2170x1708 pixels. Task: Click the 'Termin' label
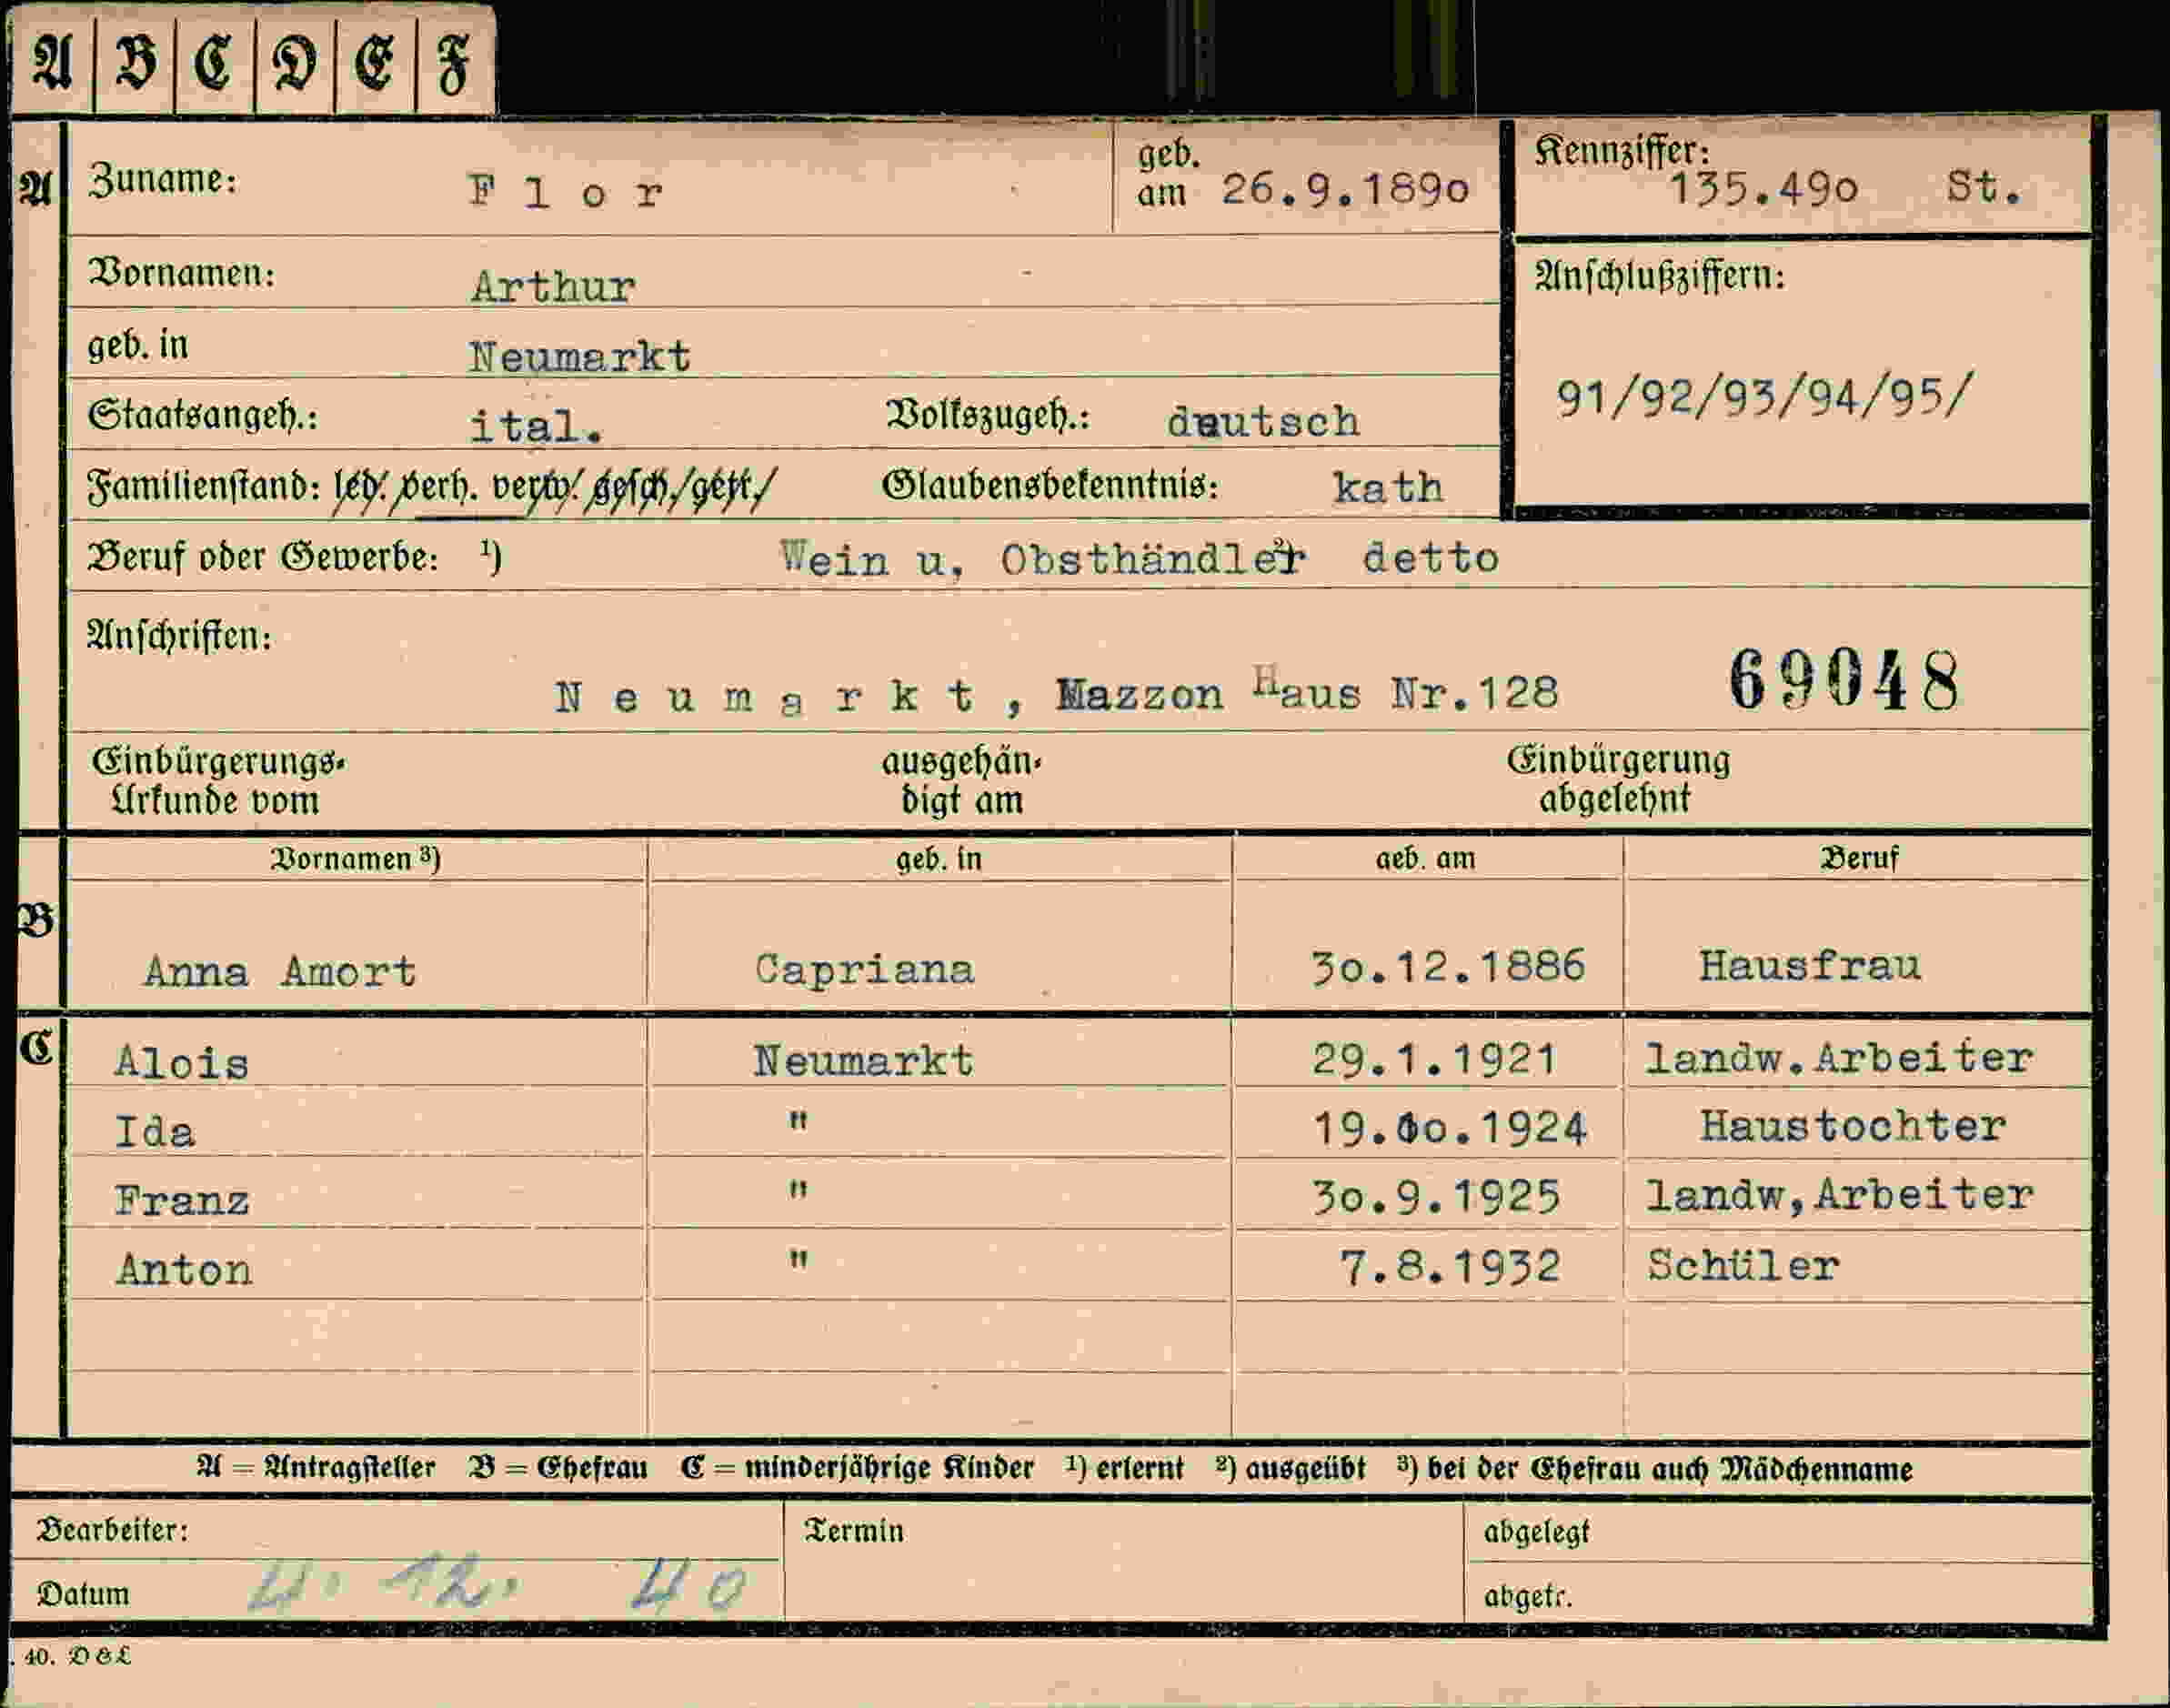pos(853,1531)
